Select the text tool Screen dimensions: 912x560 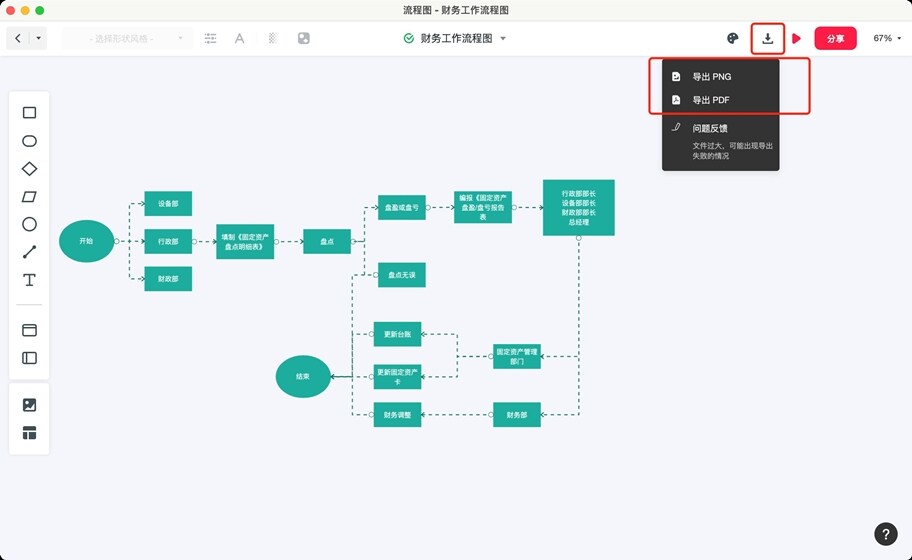coord(29,280)
